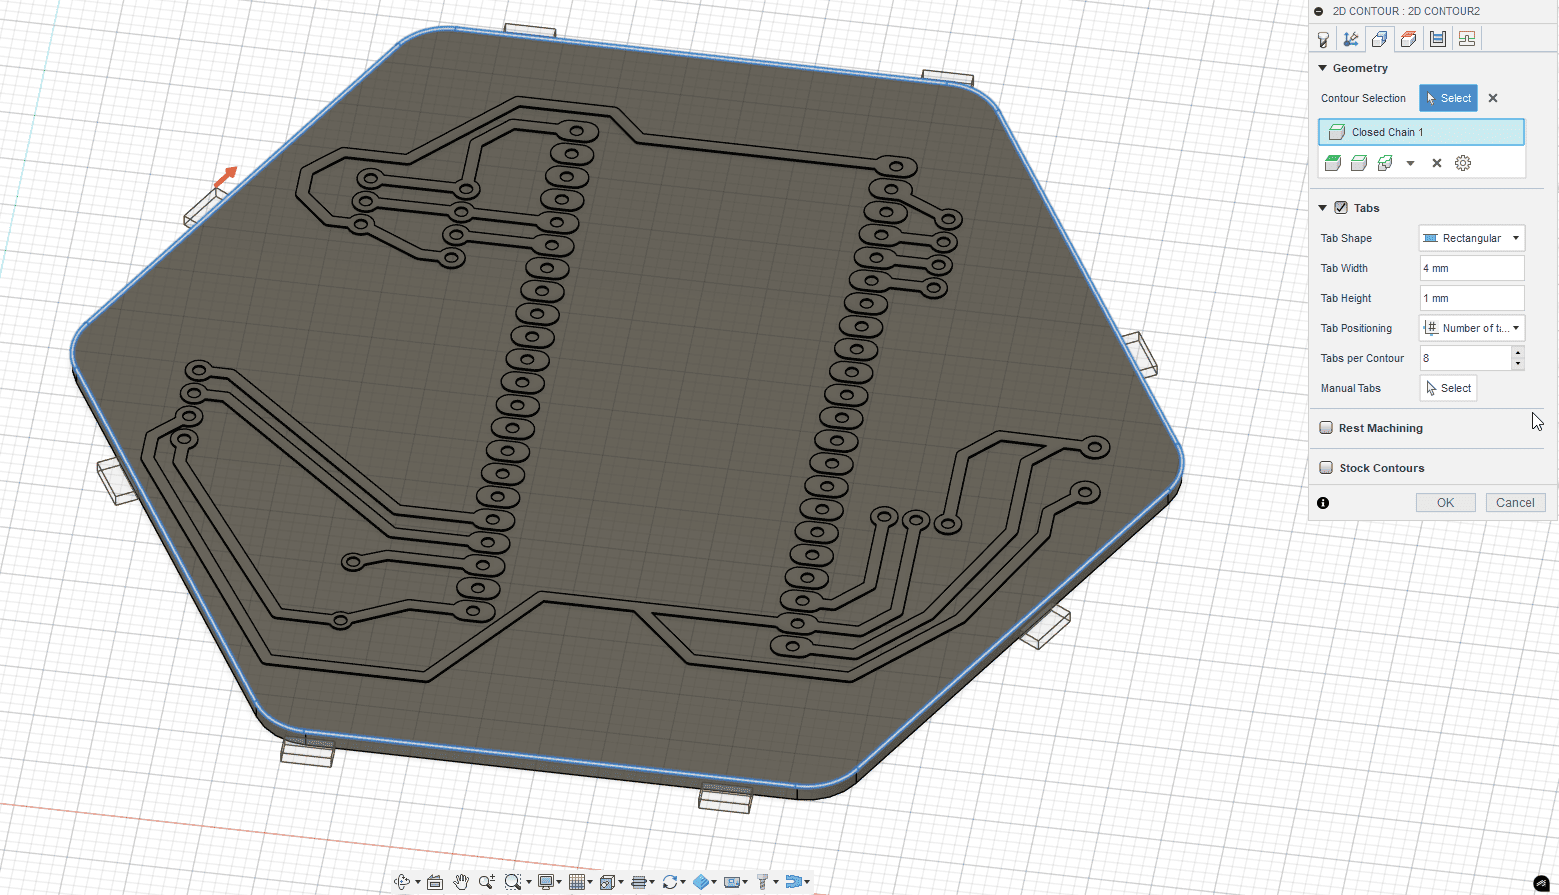1559x895 pixels.
Task: Open the Zoom Window dropdown arrow
Action: coord(529,882)
